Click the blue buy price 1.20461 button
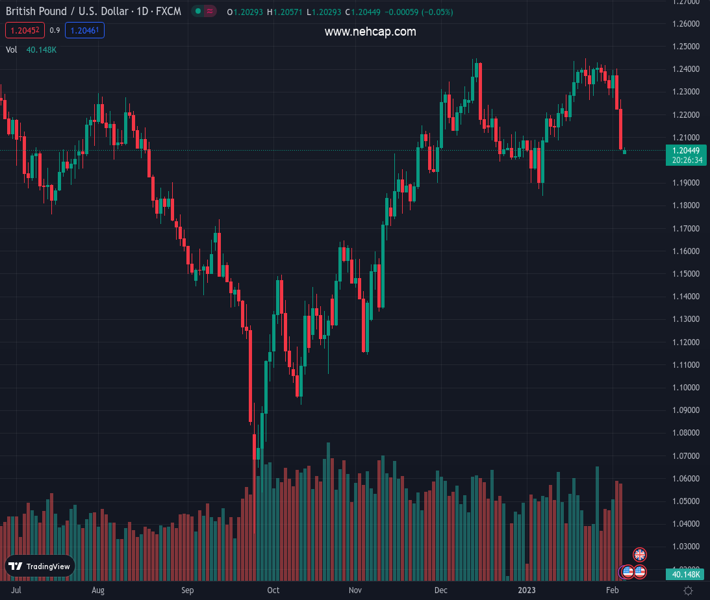 [85, 30]
